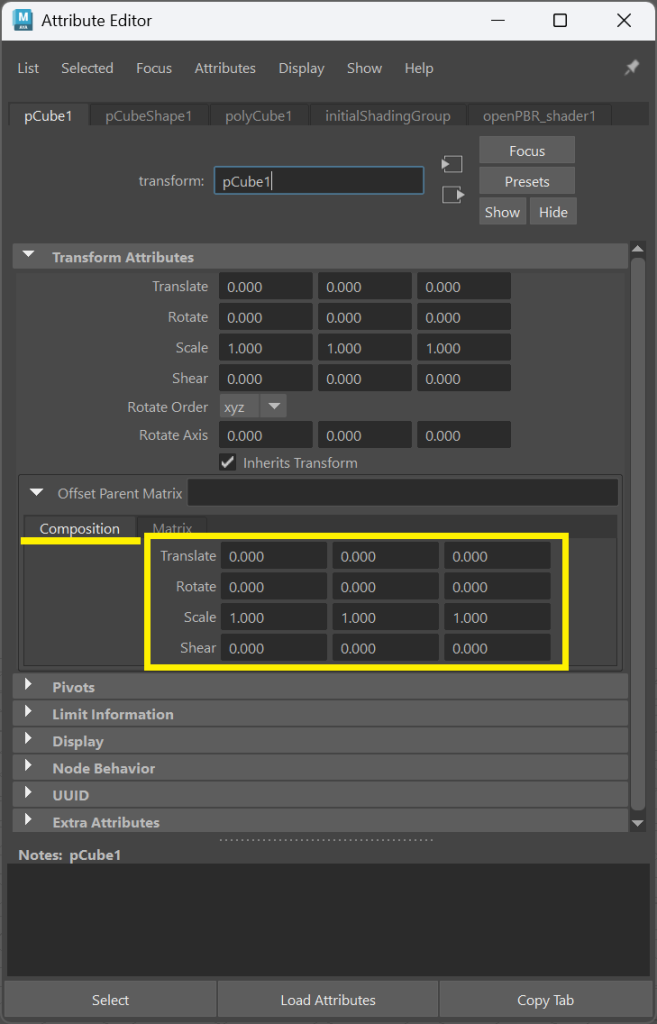Open the Attributes menu
The height and width of the screenshot is (1024, 657).
click(x=225, y=68)
